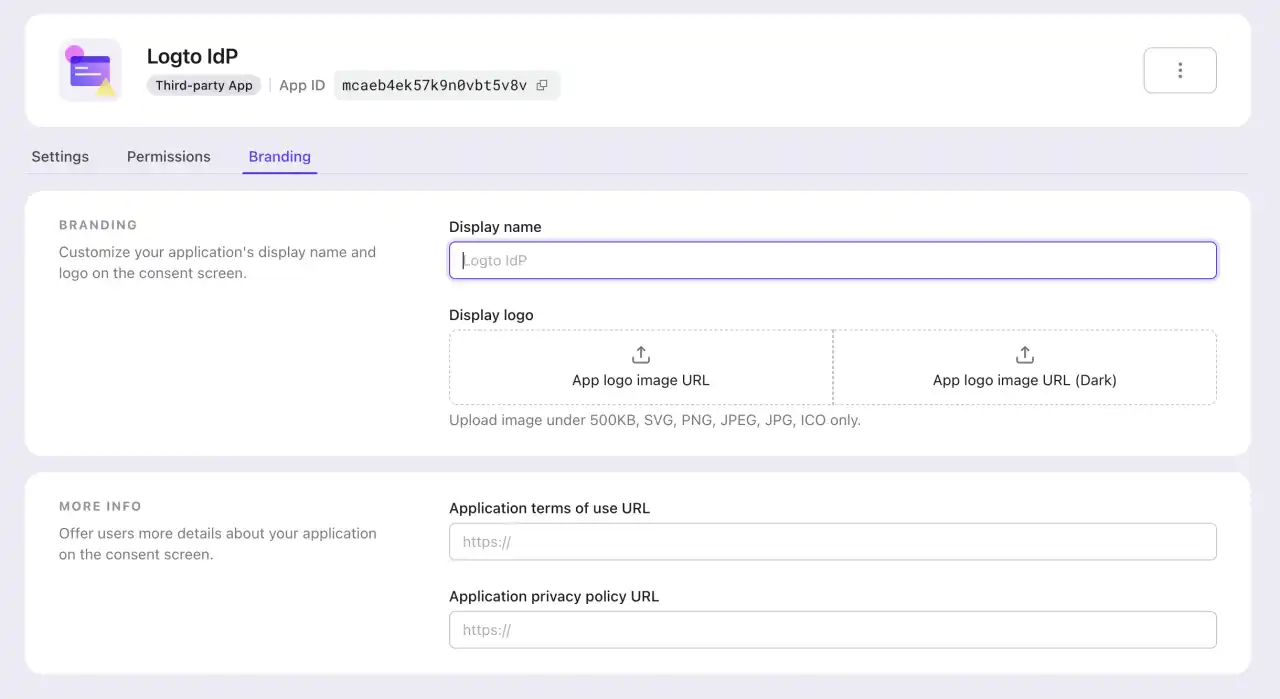This screenshot has height=699, width=1280.
Task: Click the Logto IdP application title
Action: pos(192,56)
